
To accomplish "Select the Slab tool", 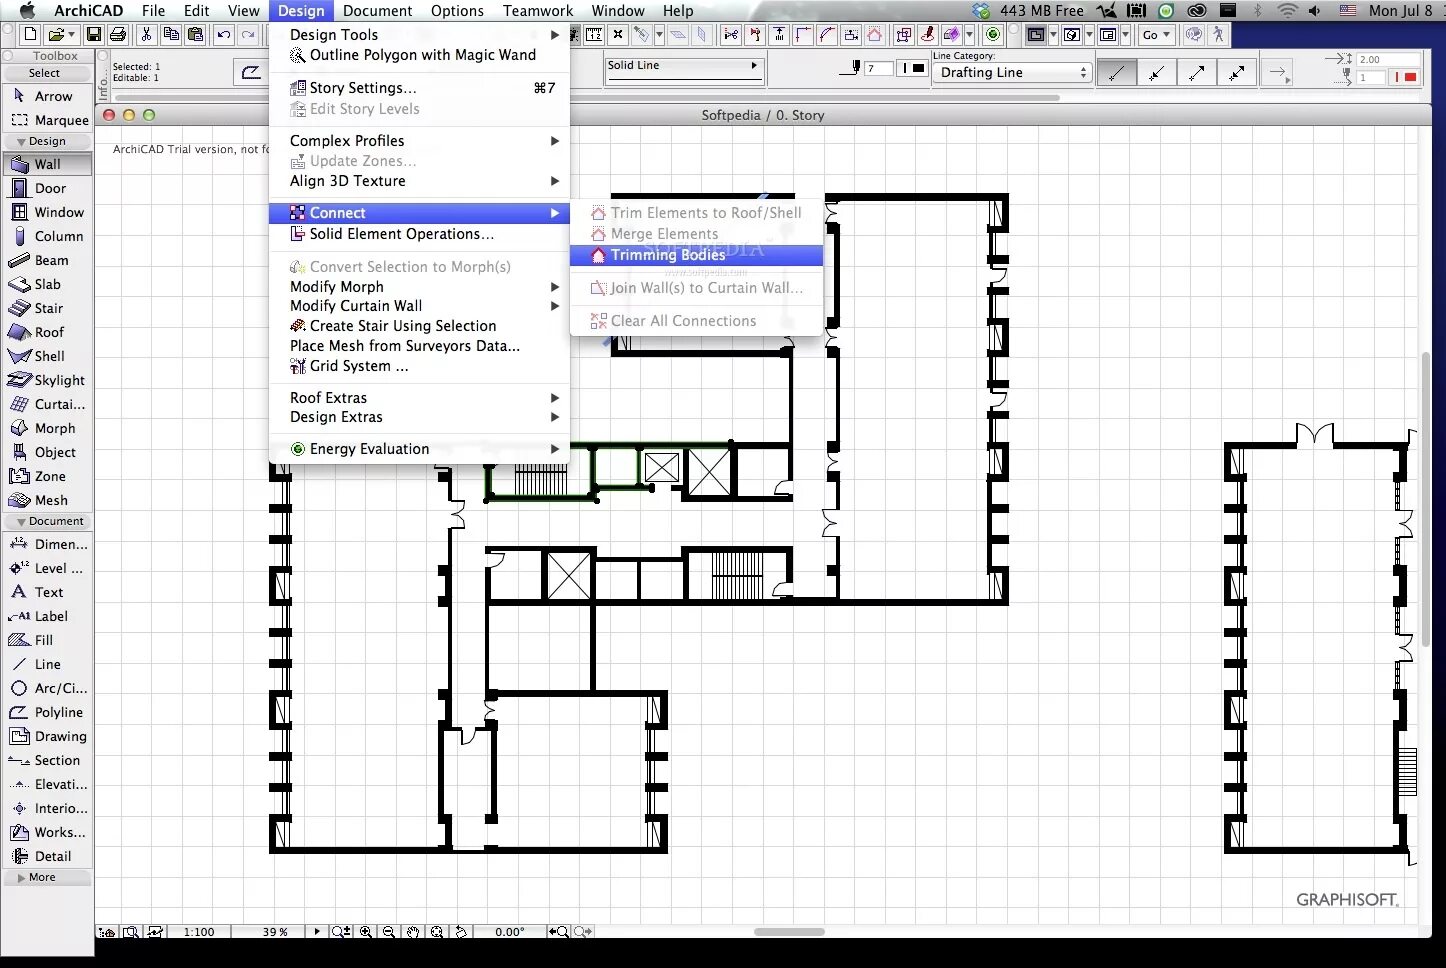I will tap(47, 284).
